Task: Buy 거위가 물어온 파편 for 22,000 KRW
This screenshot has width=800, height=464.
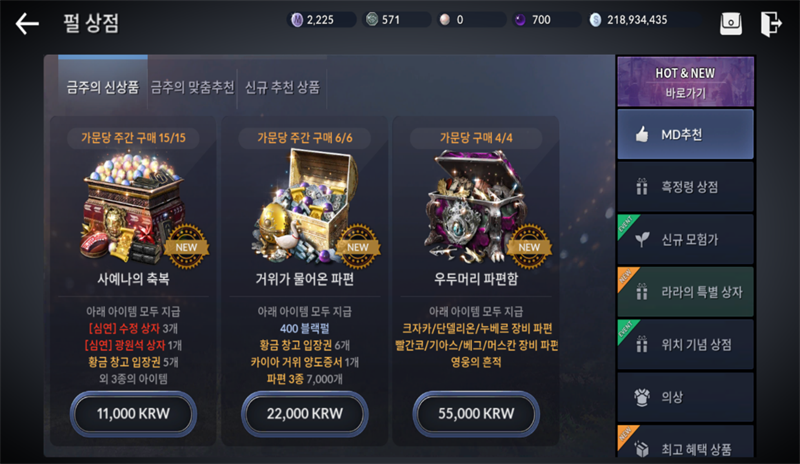Action: coord(305,413)
